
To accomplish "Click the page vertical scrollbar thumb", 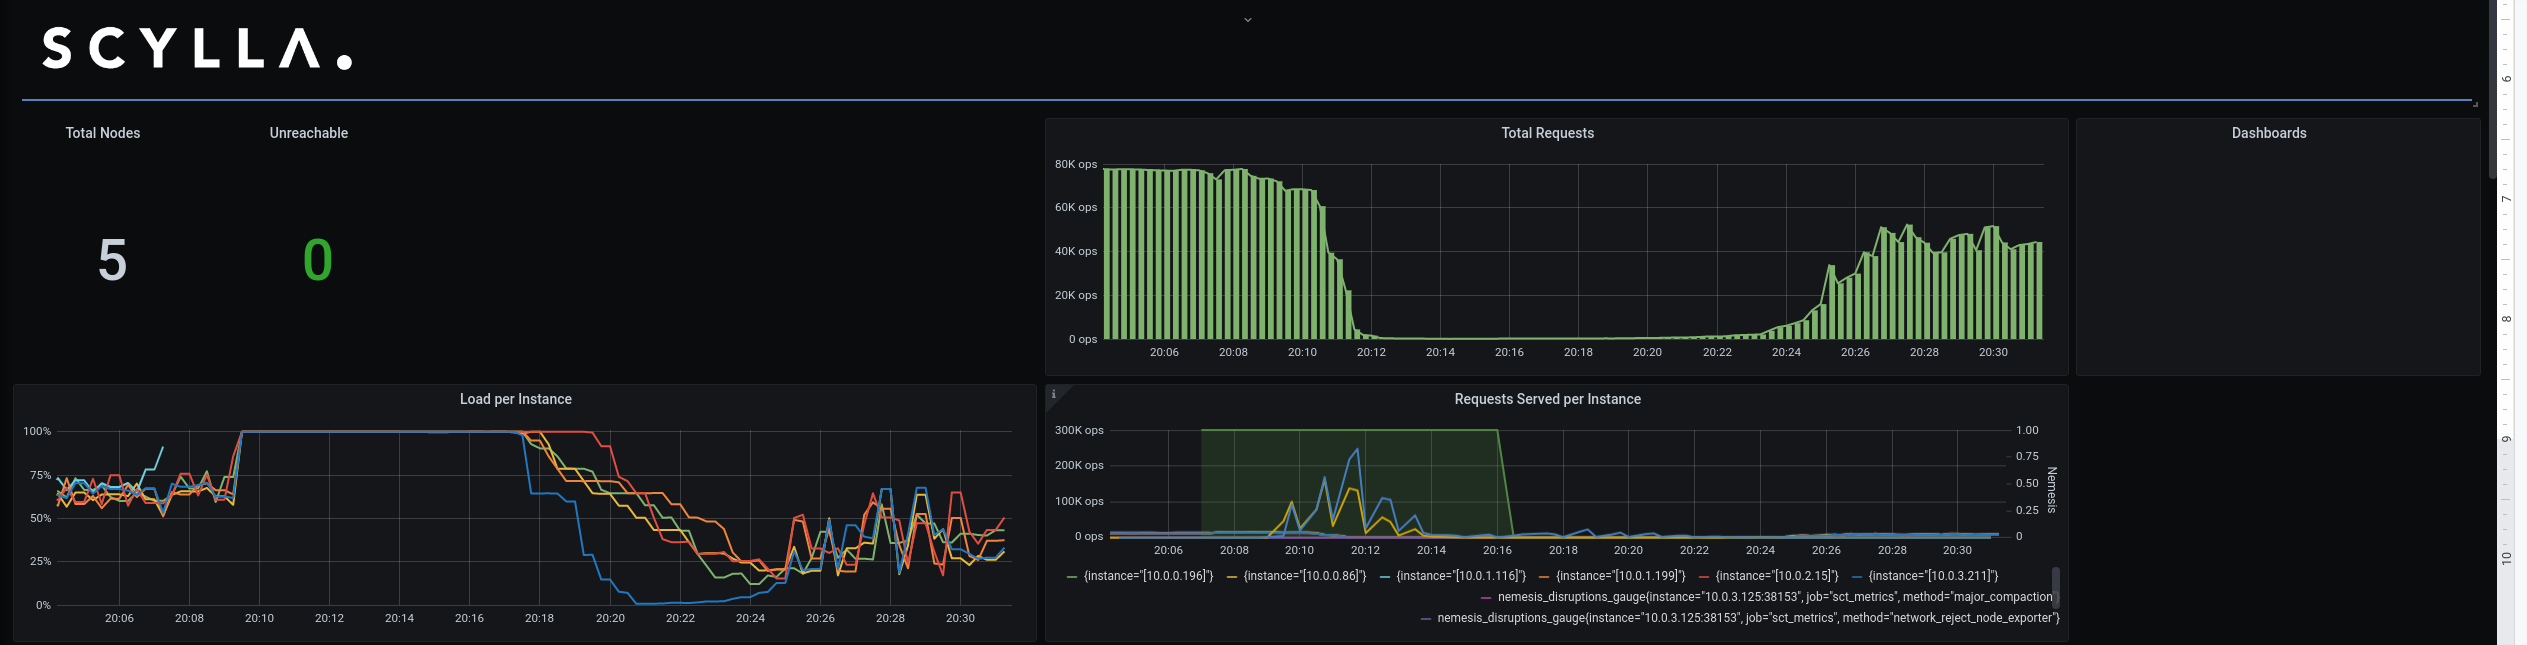I will 2493,89.
